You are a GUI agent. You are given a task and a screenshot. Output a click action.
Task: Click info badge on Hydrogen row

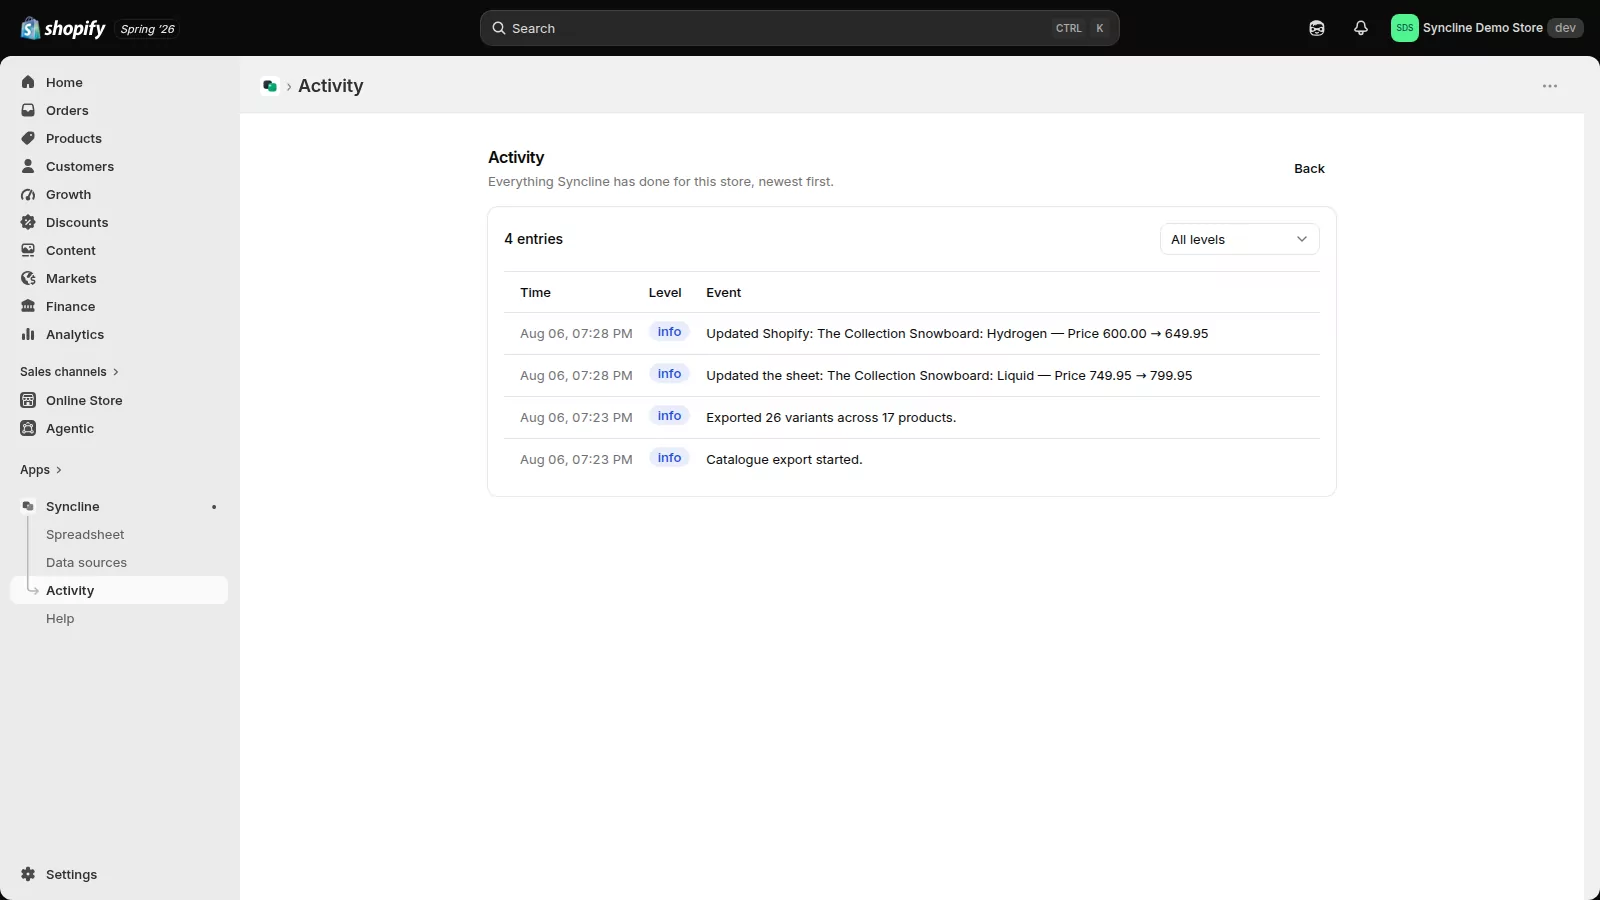click(x=669, y=332)
